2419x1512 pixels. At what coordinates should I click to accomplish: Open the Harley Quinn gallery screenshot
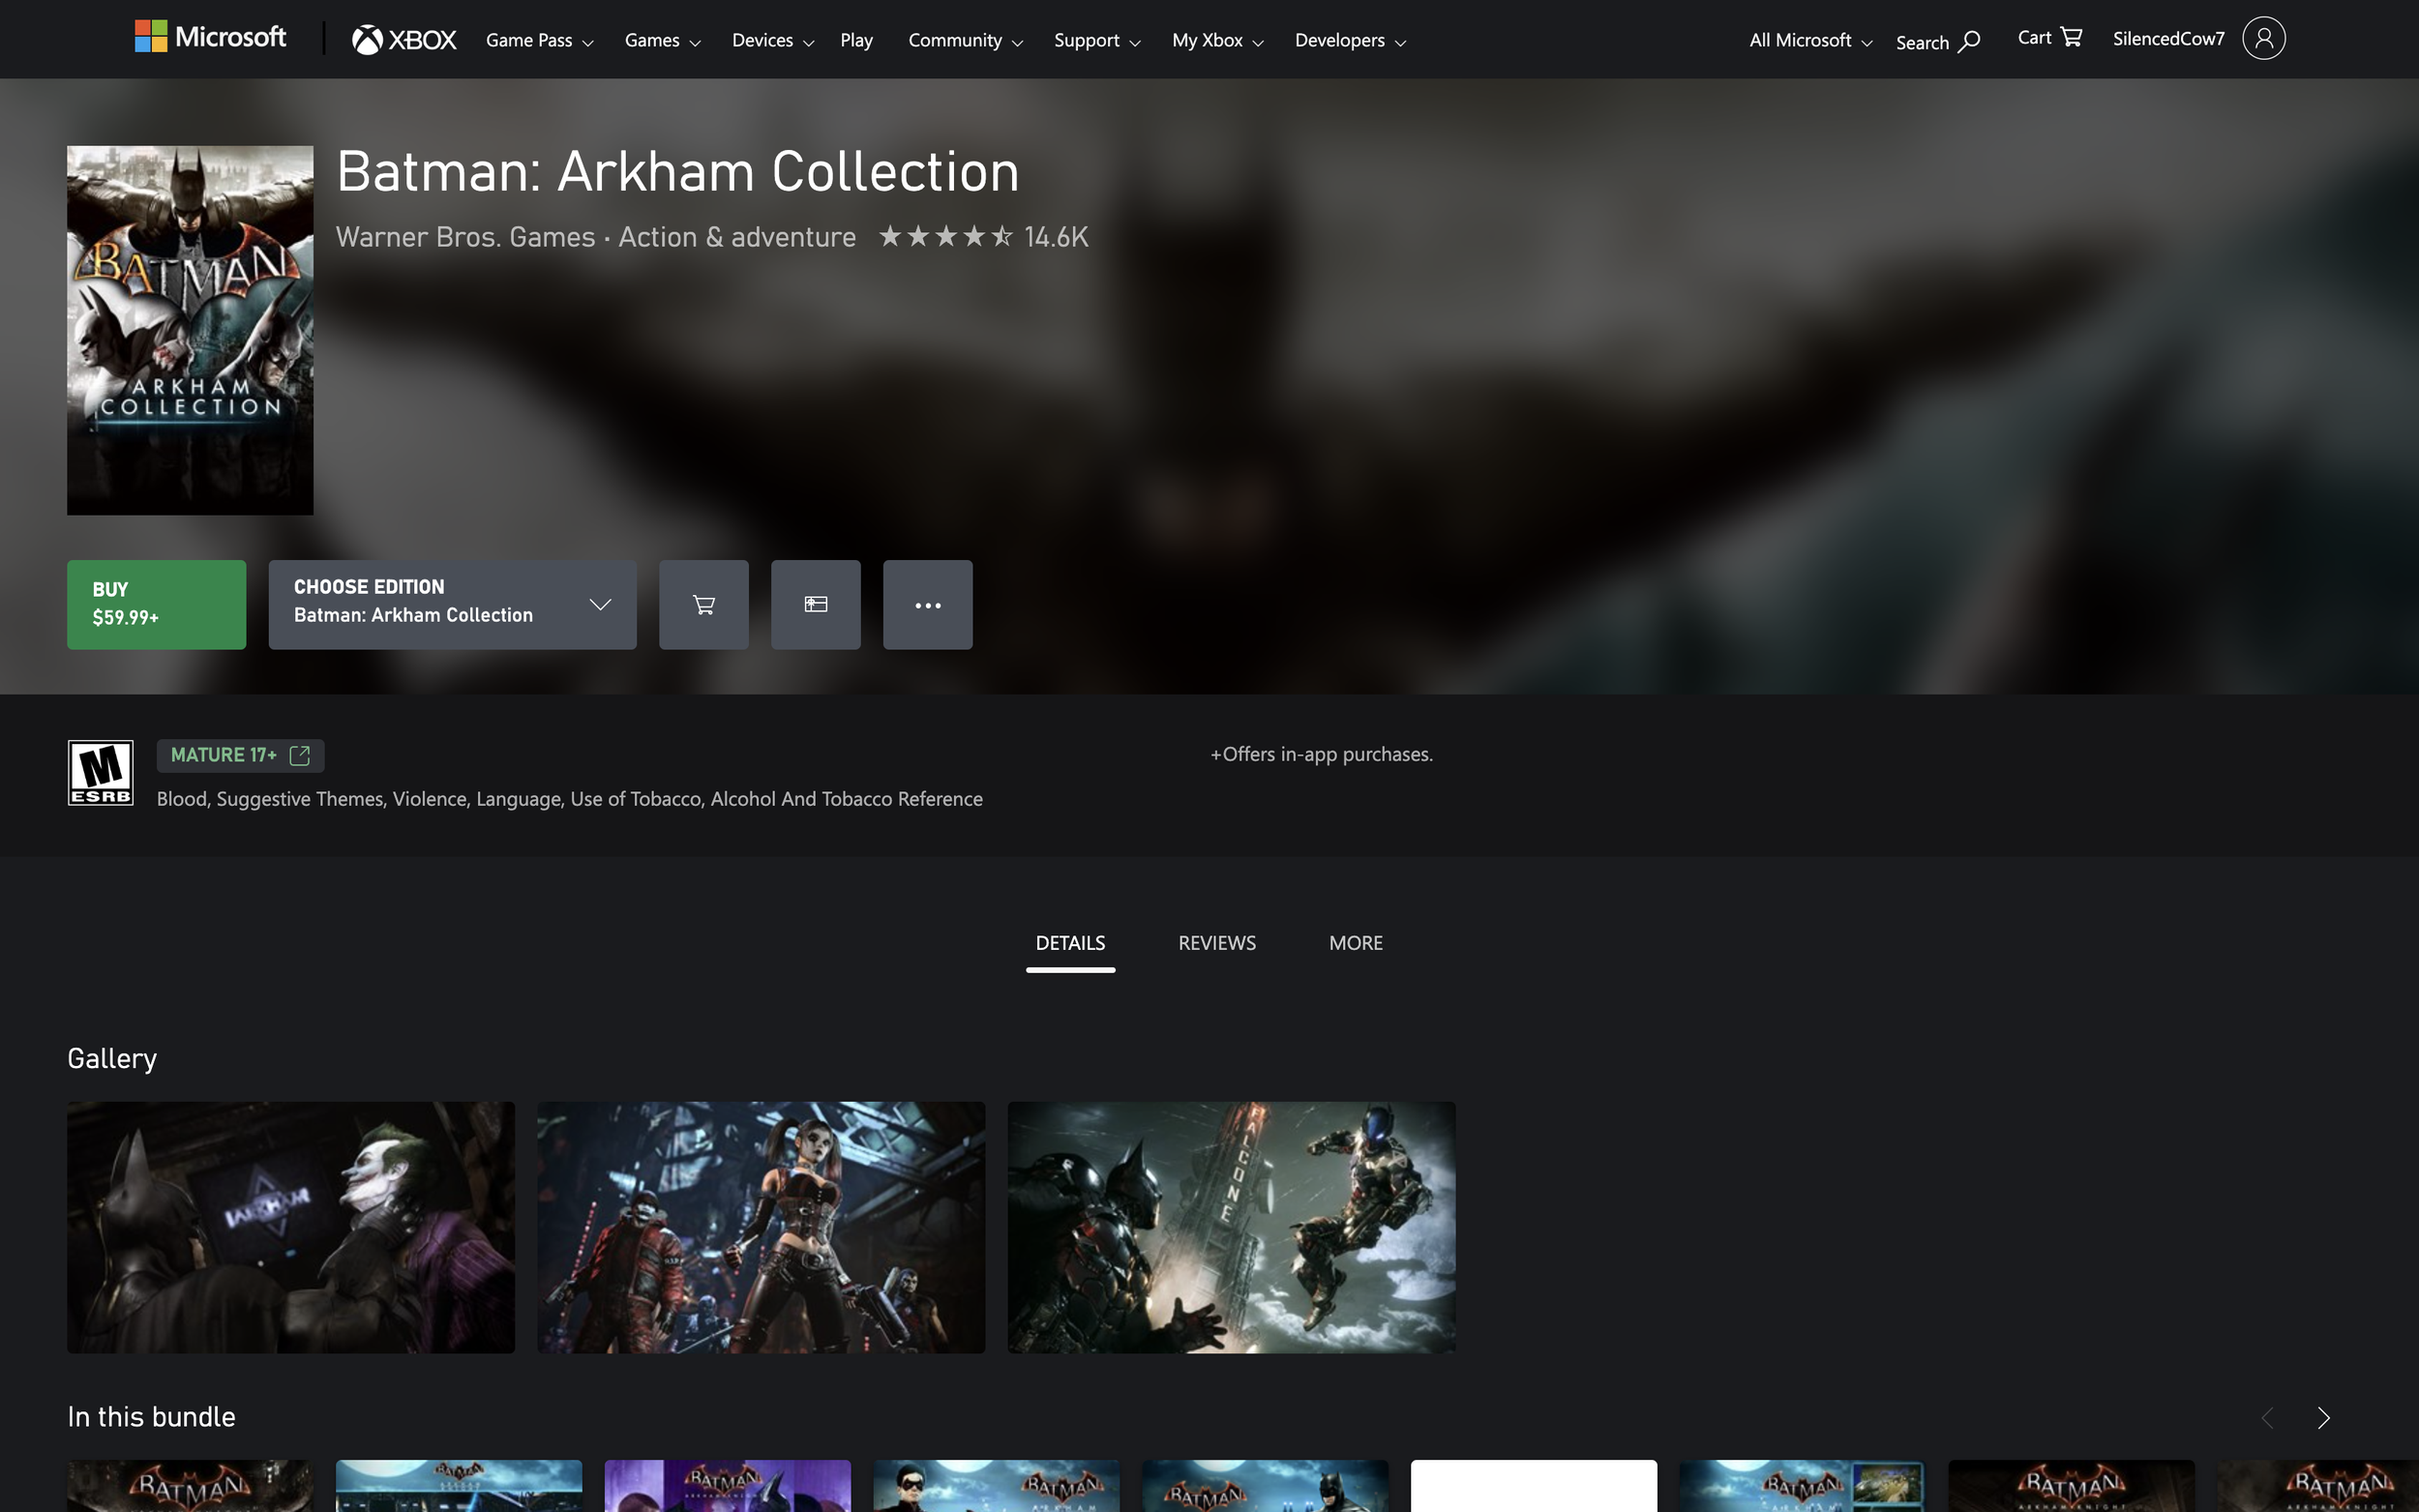point(760,1227)
